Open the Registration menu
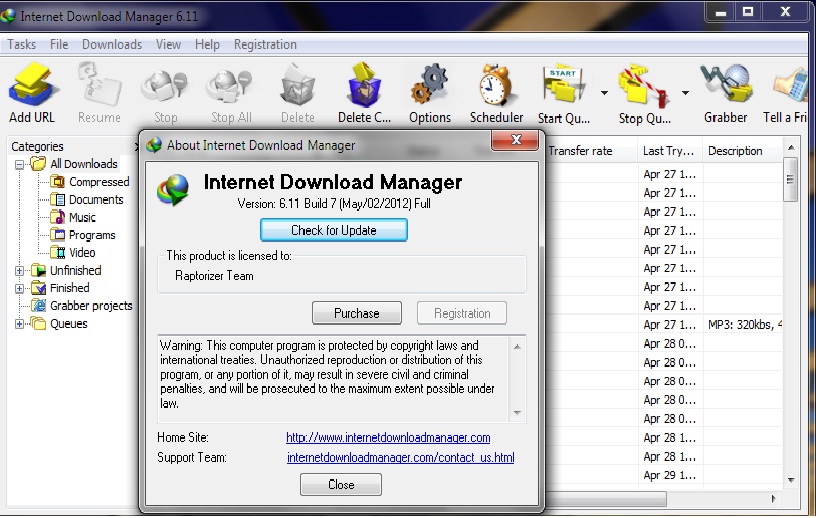 click(265, 44)
